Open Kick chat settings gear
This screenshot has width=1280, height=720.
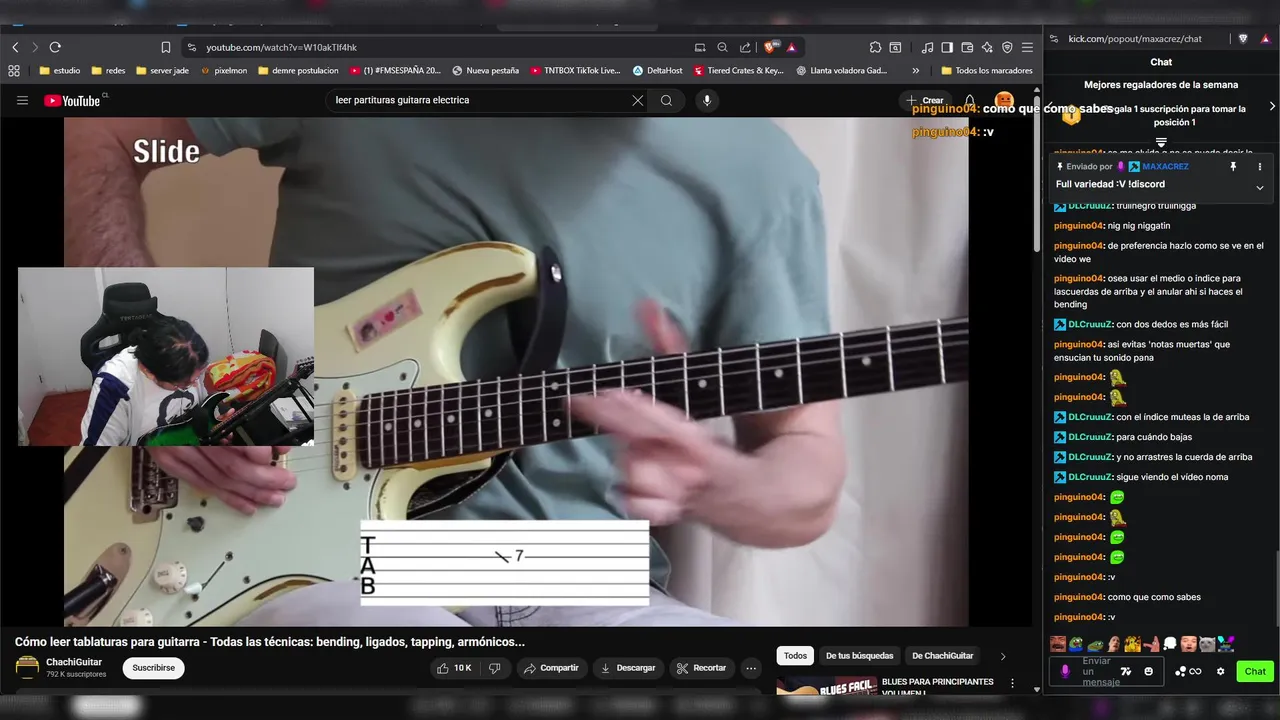coord(1220,671)
